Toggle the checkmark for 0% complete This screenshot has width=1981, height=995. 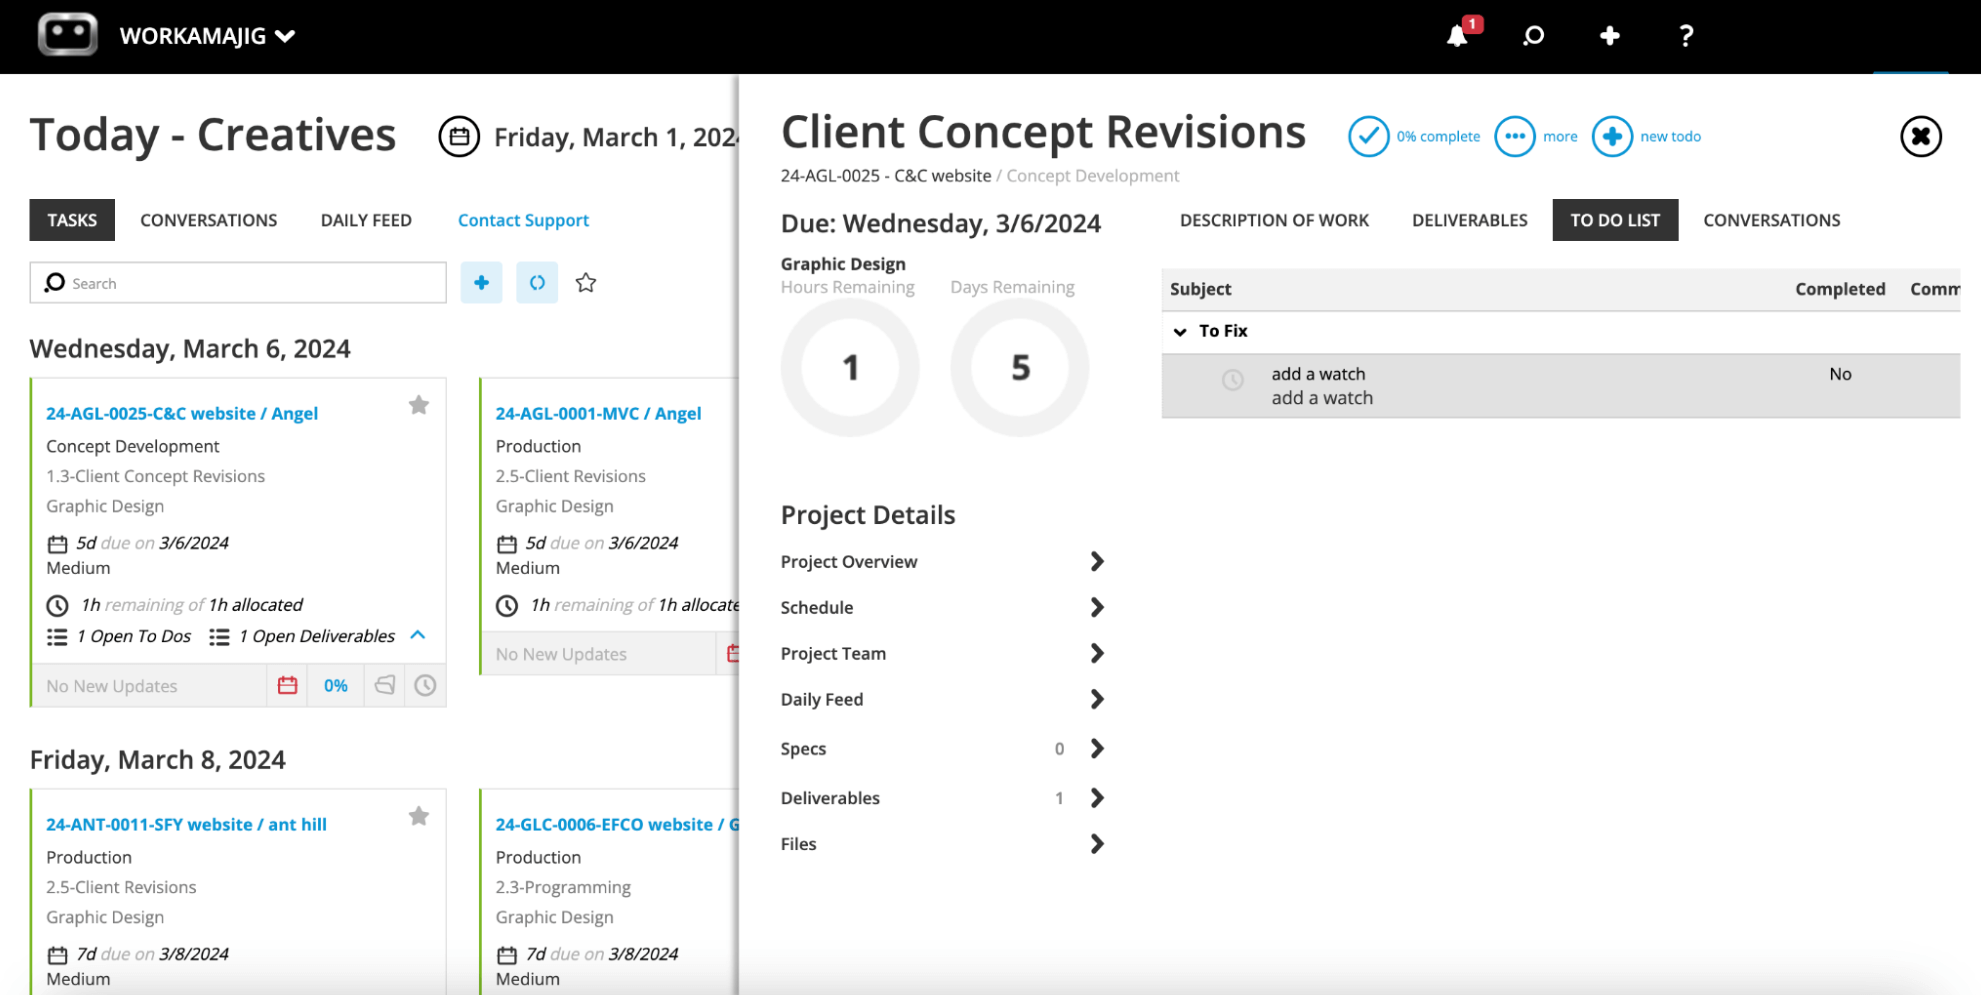(1369, 136)
